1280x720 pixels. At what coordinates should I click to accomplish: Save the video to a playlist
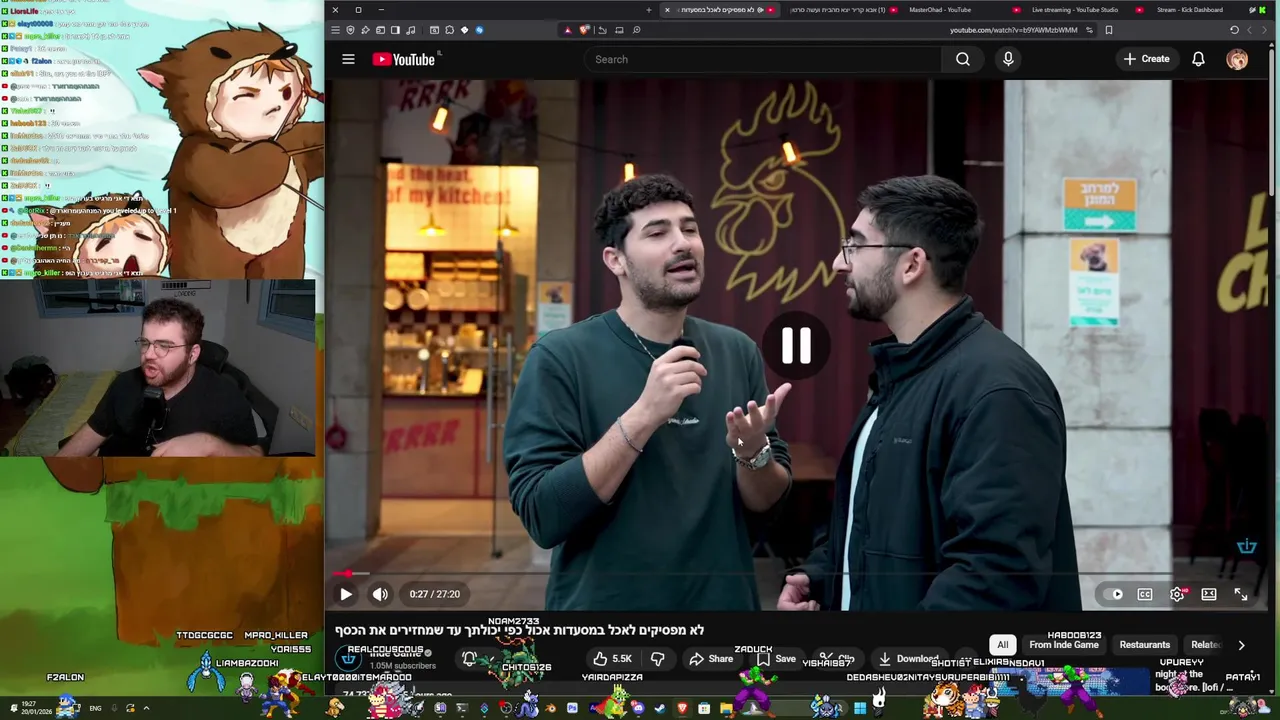(776, 659)
